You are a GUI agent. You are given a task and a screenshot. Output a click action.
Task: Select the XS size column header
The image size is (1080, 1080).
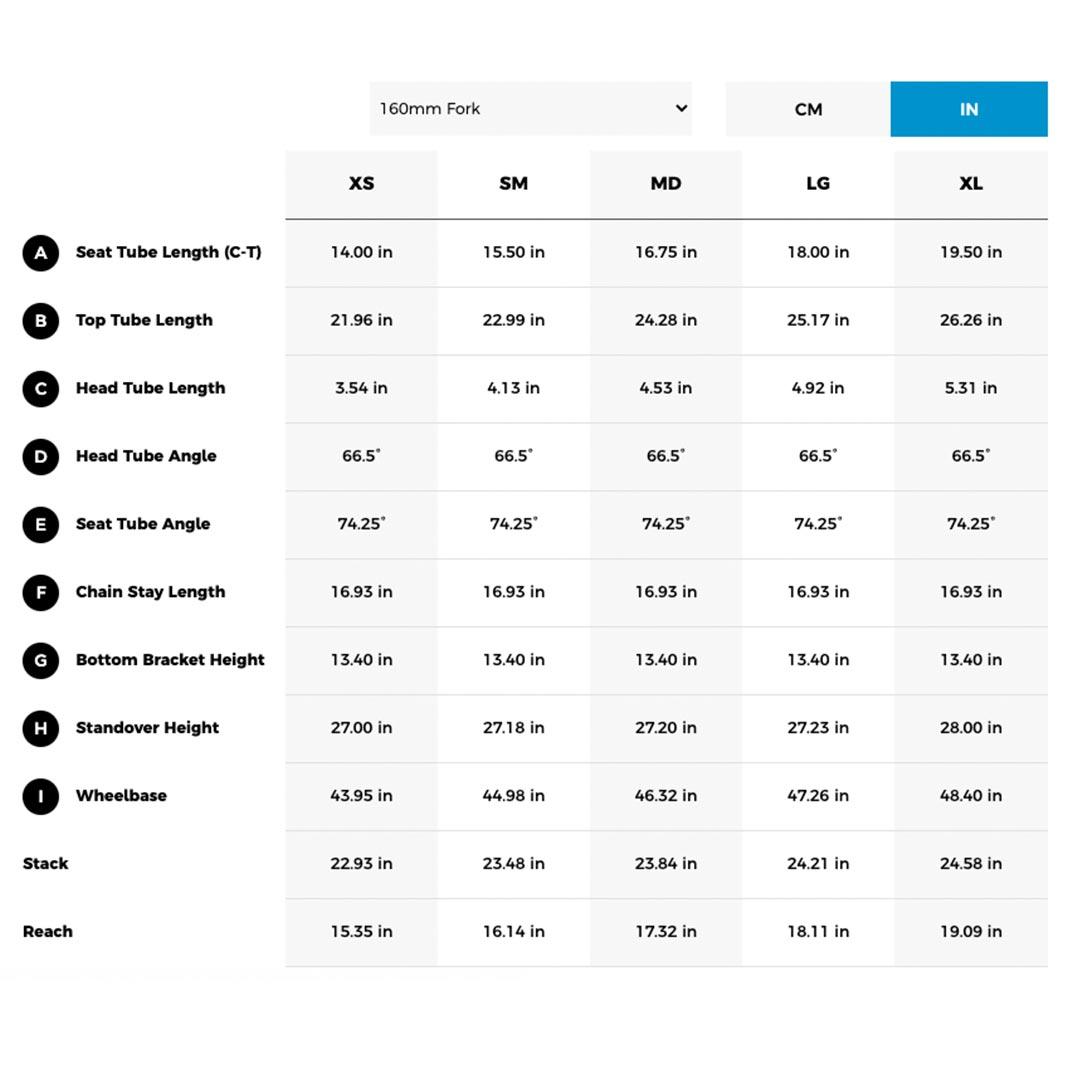pyautogui.click(x=361, y=184)
